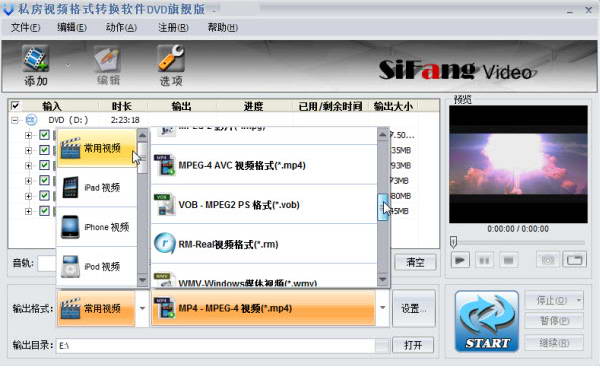Viewport: 600px width, 369px height.
Task: Toggle the select-all checkbox in list header
Action: (15, 106)
